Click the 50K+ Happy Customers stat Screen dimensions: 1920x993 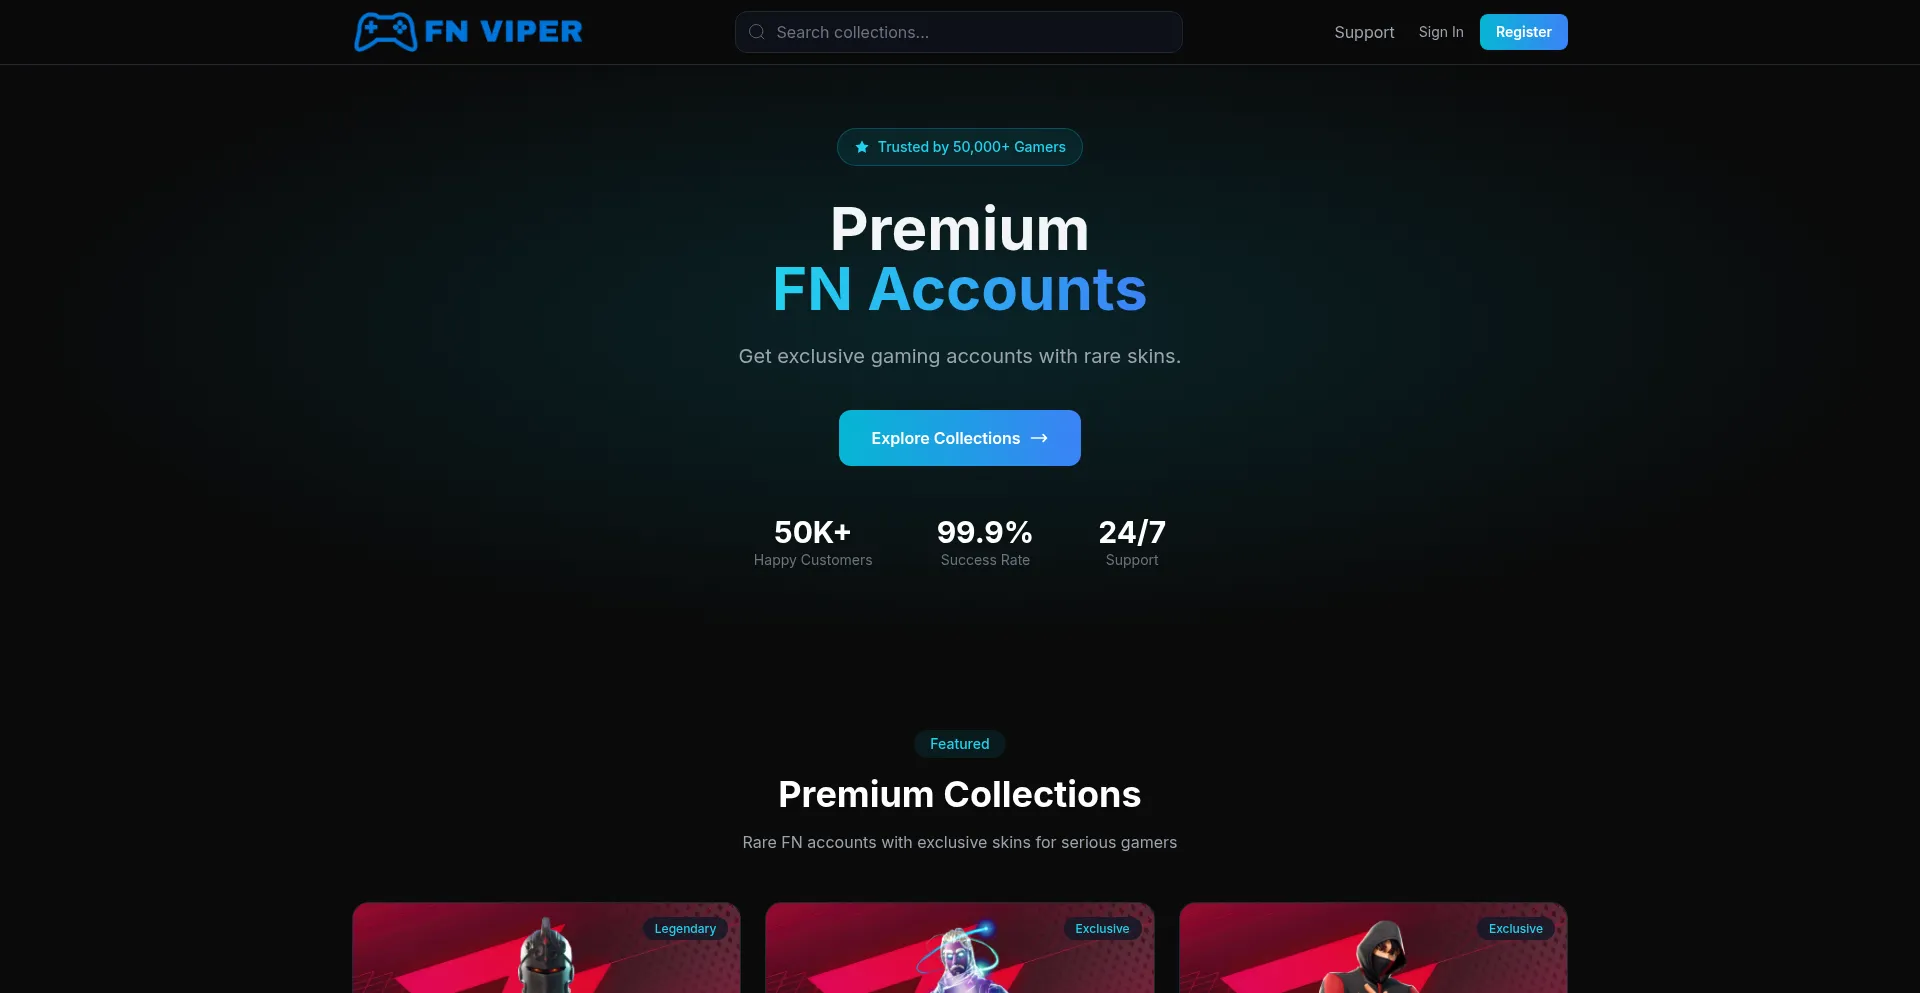(812, 542)
